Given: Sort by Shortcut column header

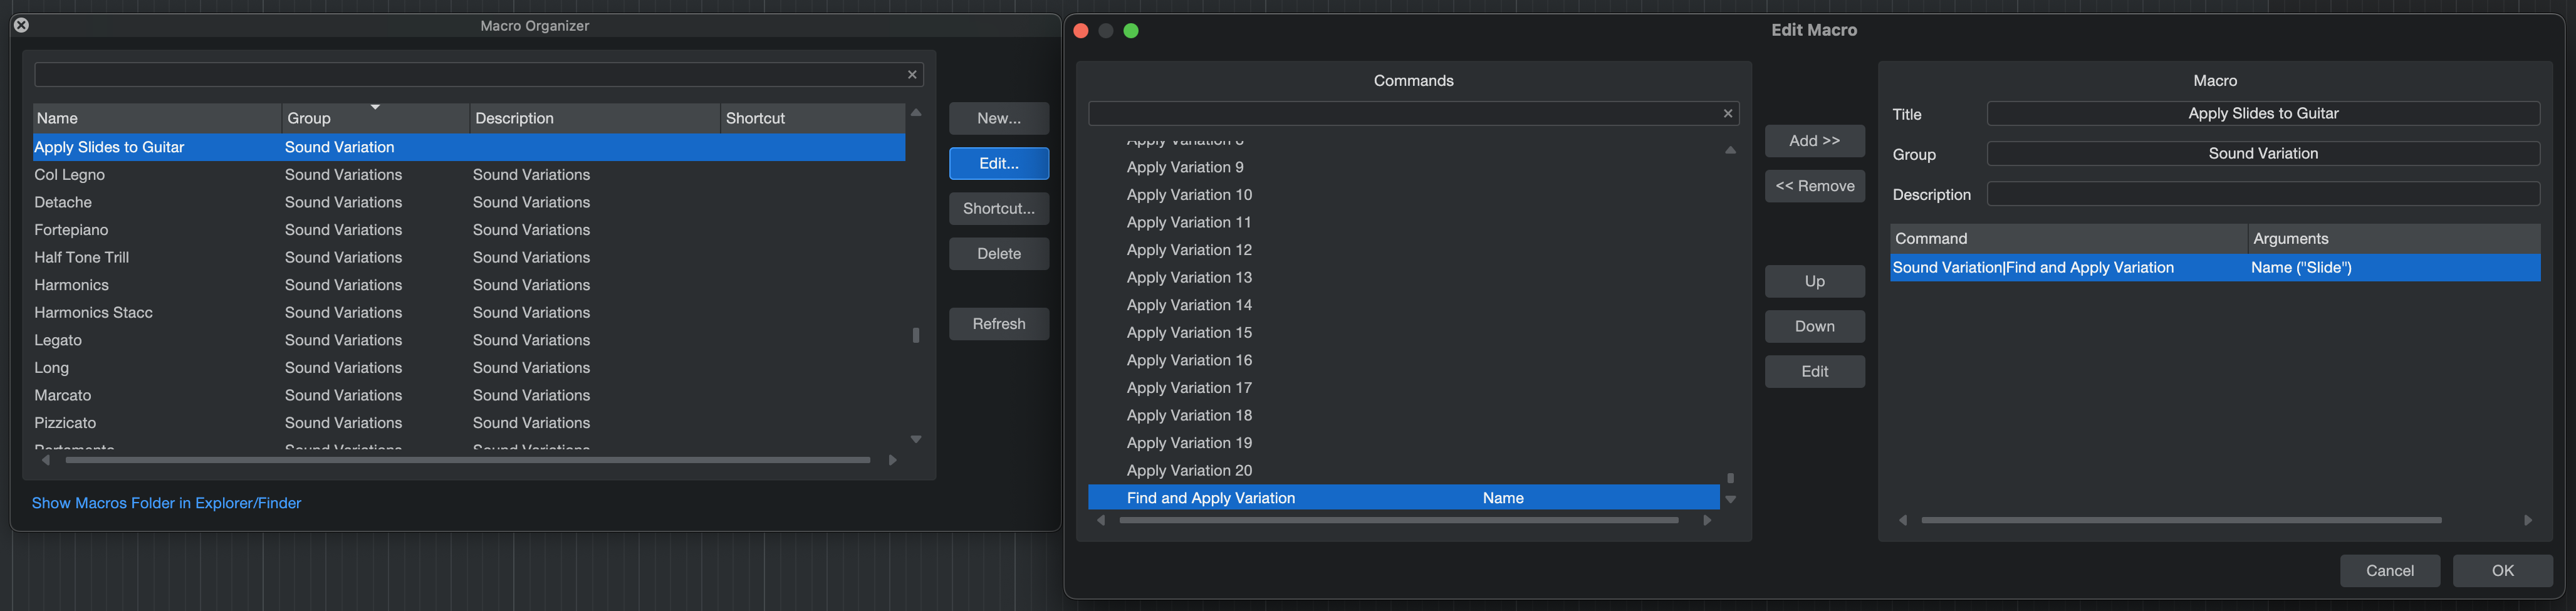Looking at the screenshot, I should click(x=813, y=118).
